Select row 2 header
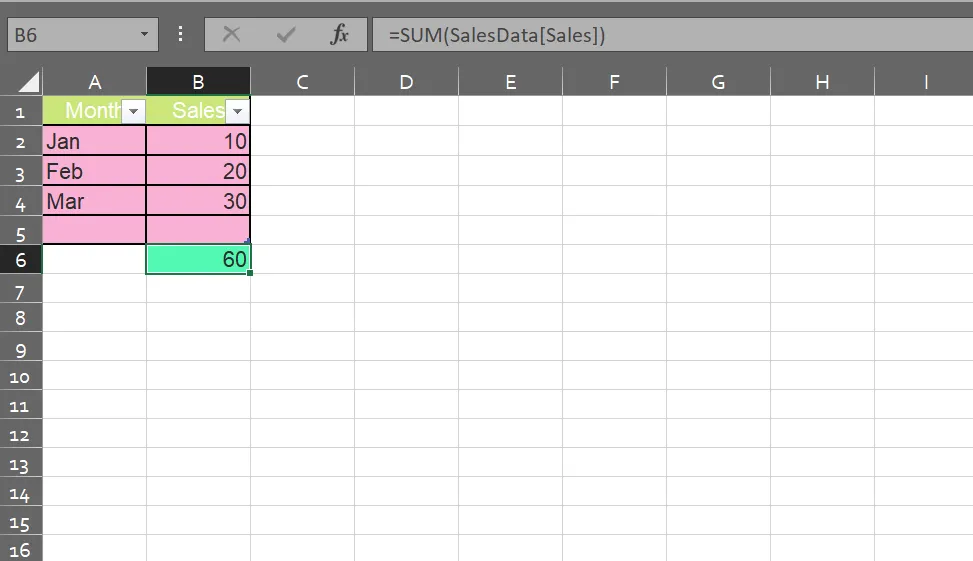 coord(20,141)
